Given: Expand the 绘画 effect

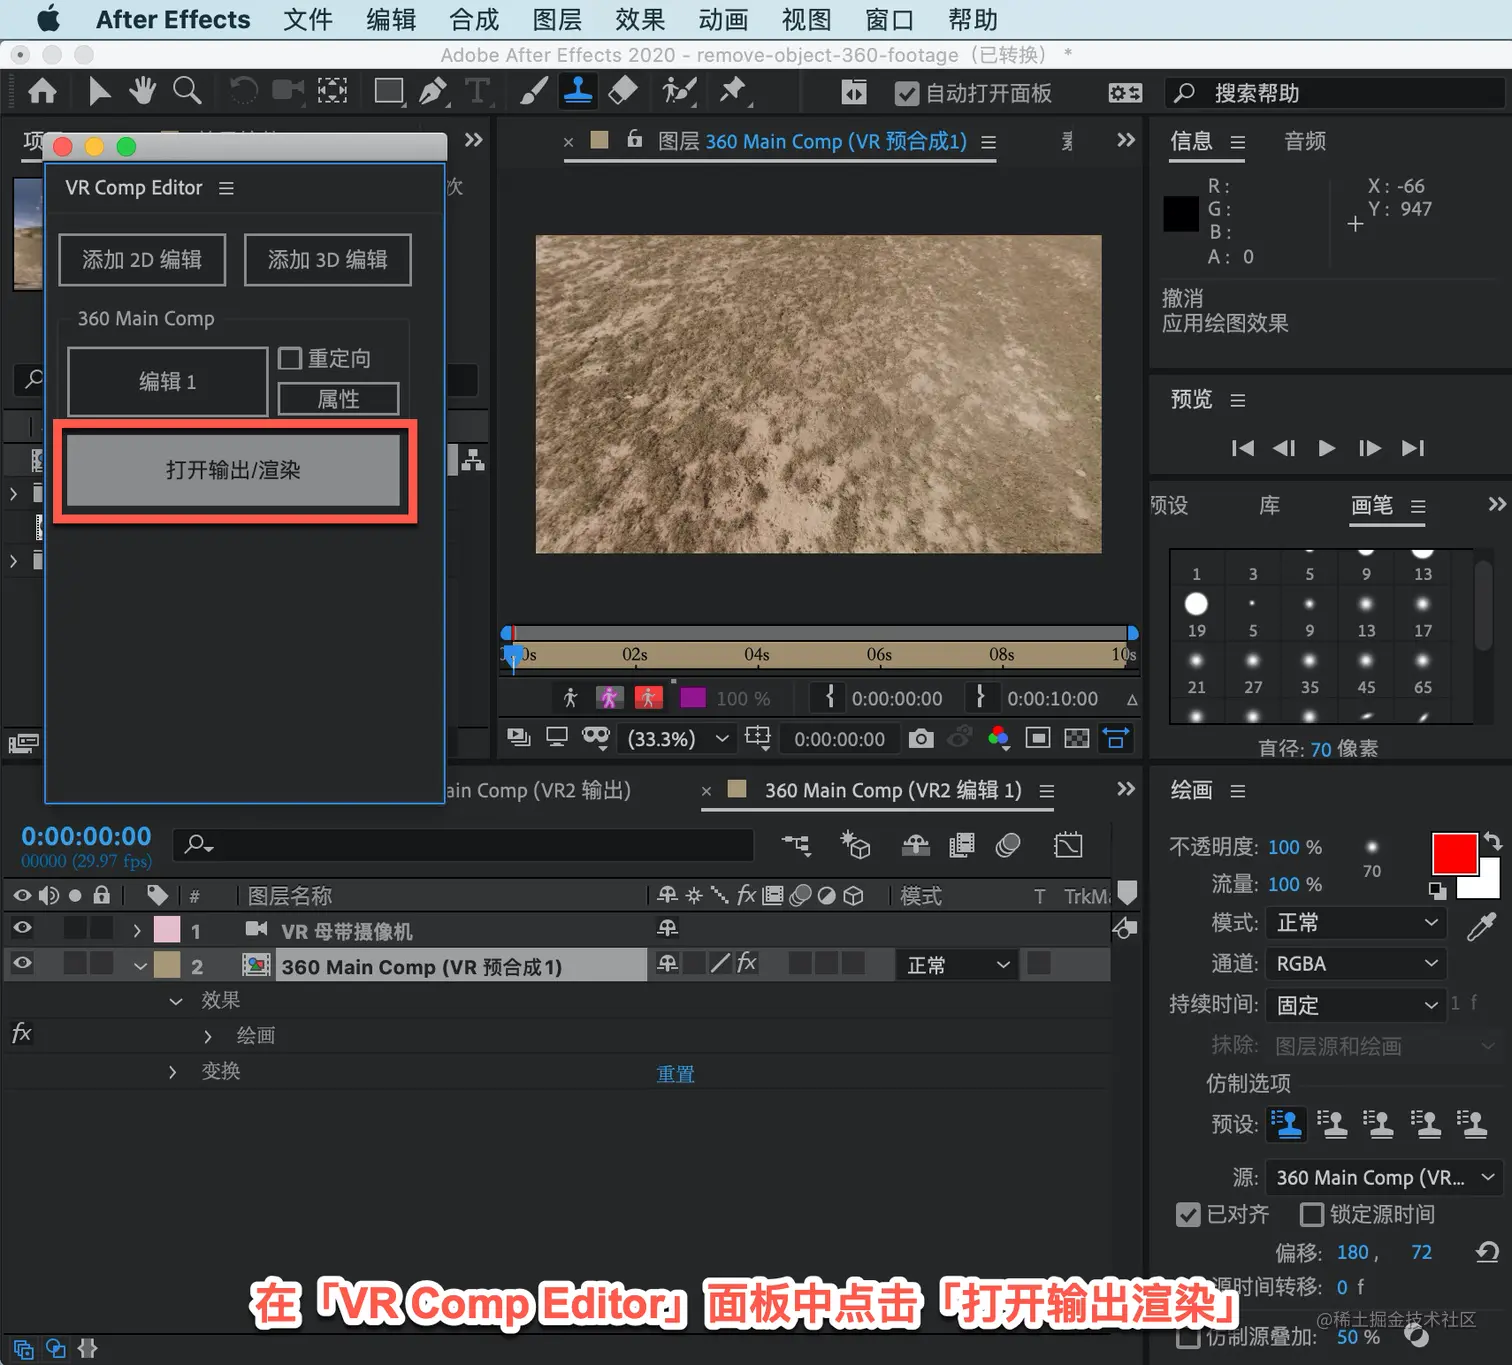Looking at the screenshot, I should 207,1036.
